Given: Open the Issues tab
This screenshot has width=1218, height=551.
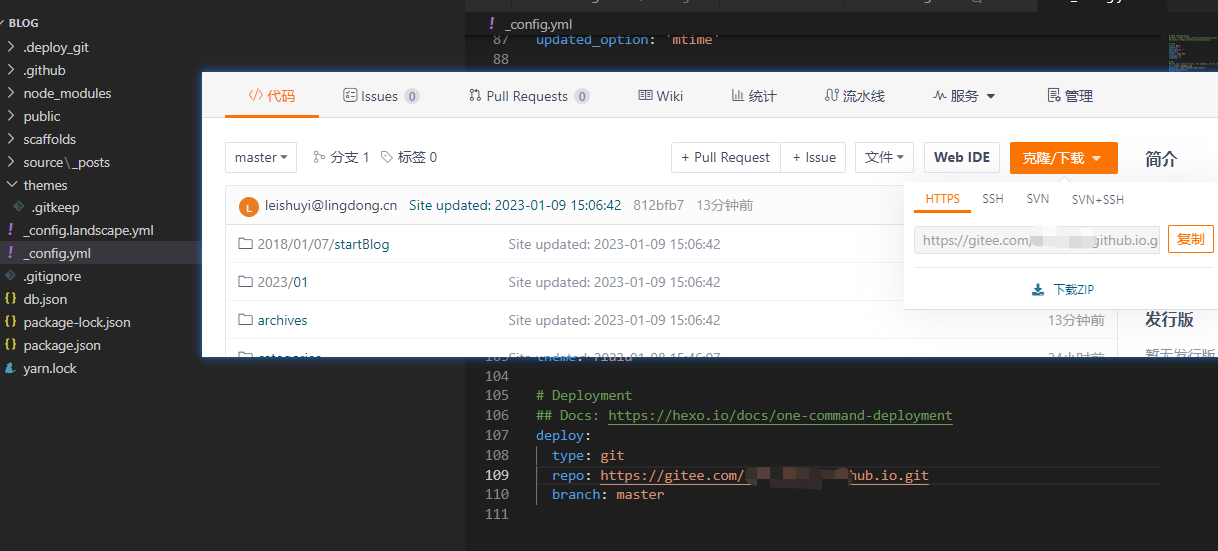Looking at the screenshot, I should [381, 96].
